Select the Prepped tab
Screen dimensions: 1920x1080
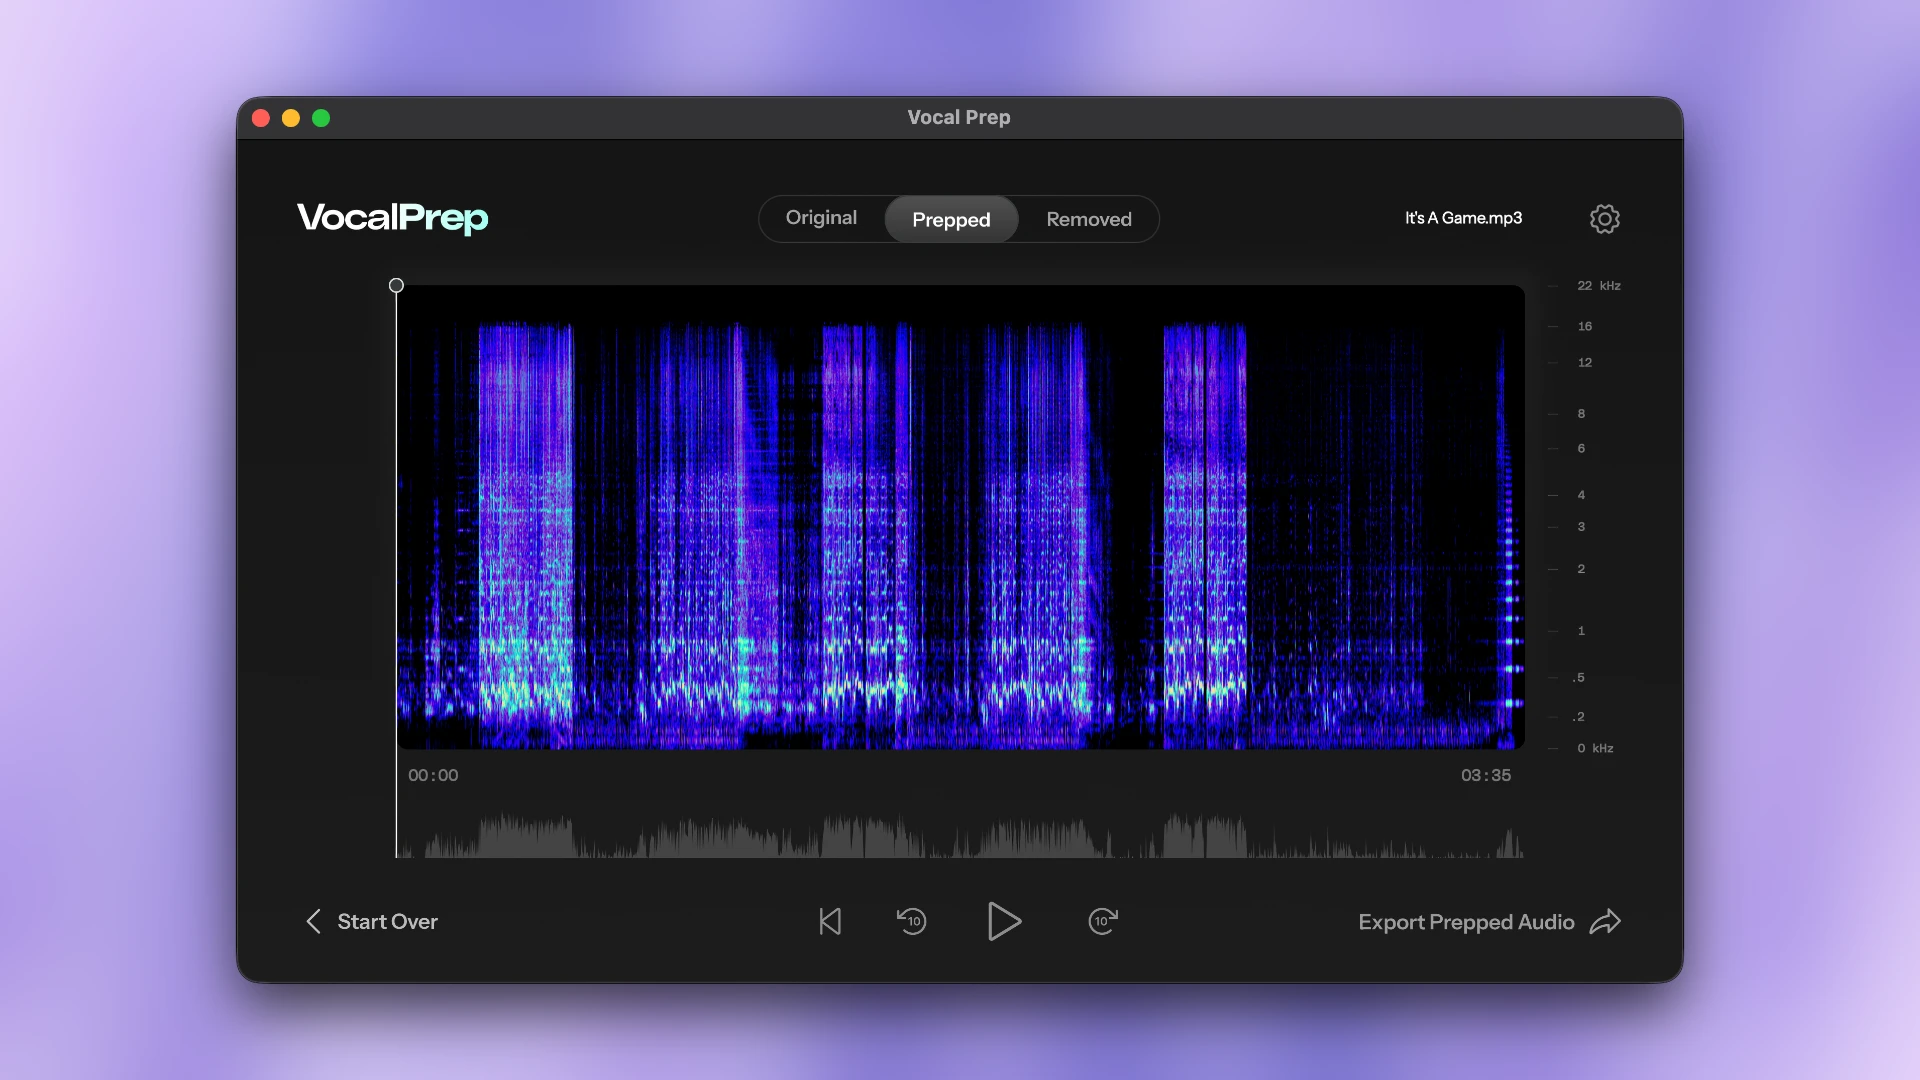click(x=951, y=219)
